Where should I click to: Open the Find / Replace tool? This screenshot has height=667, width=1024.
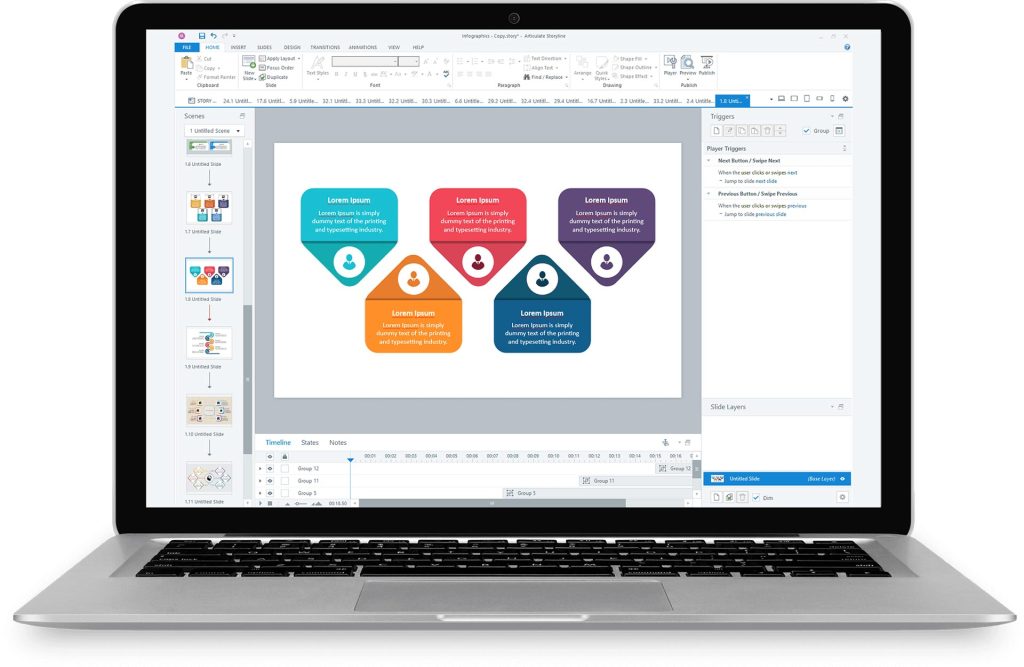(x=547, y=77)
